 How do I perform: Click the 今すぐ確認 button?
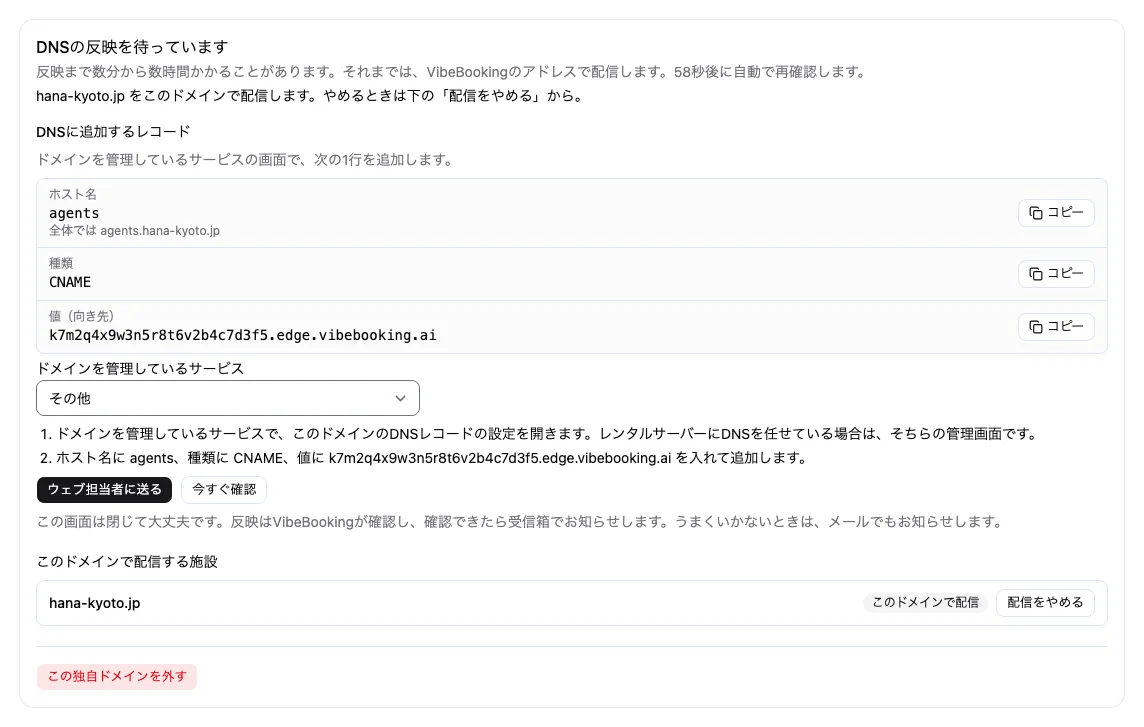[x=224, y=489]
